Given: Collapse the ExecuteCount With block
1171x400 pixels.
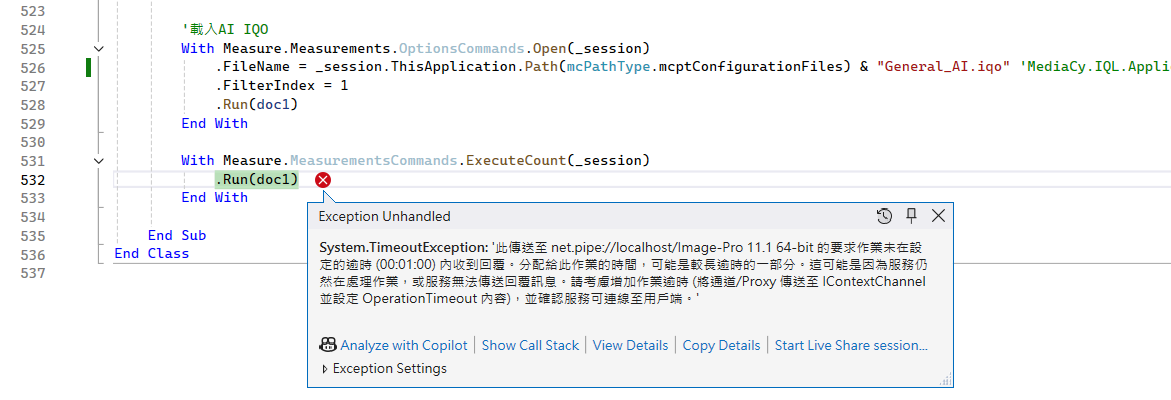Looking at the screenshot, I should (x=99, y=161).
